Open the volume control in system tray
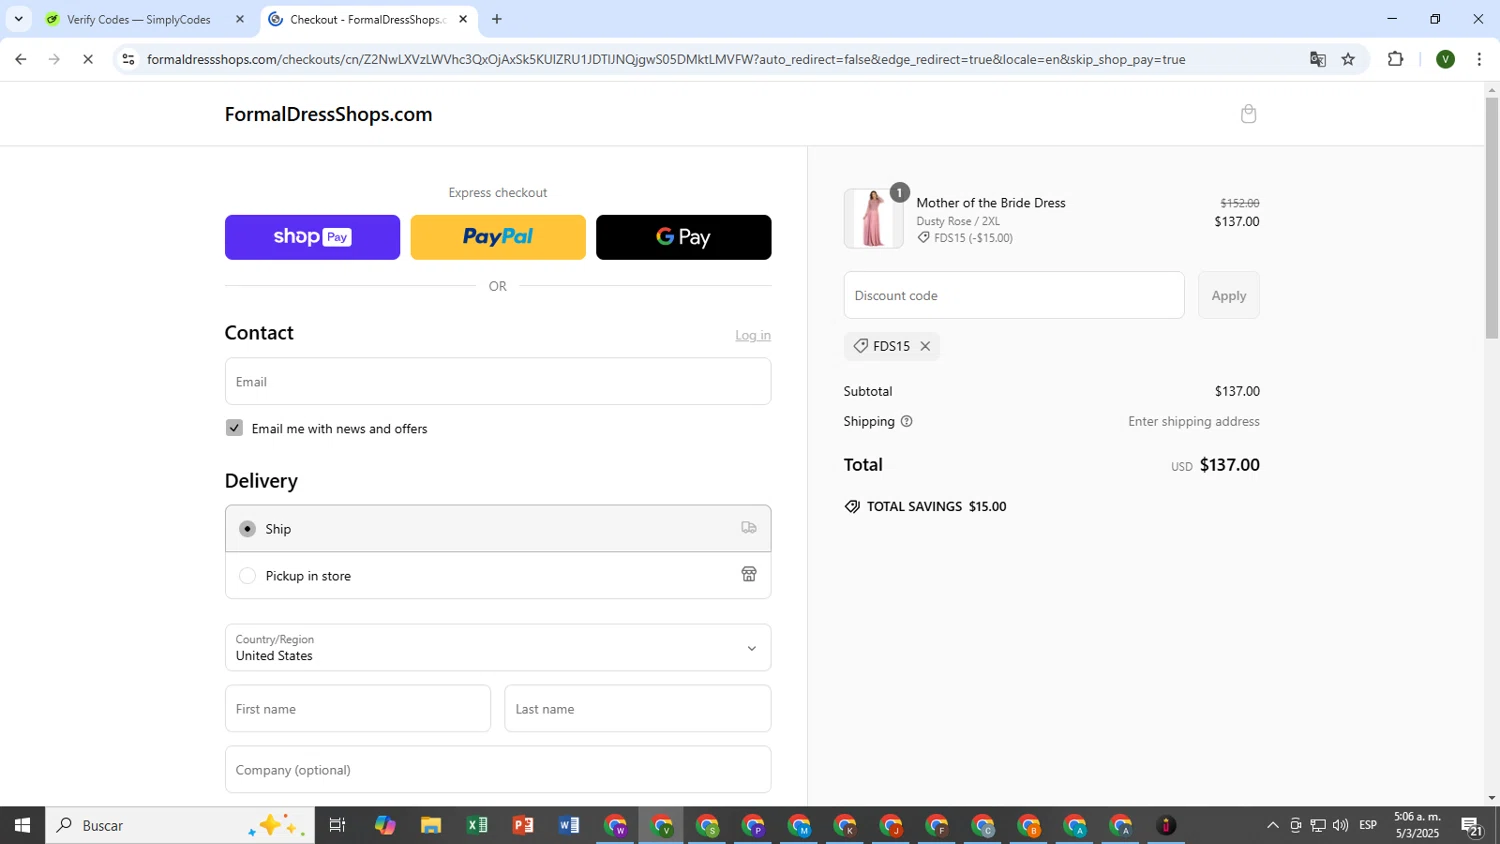 [x=1340, y=825]
